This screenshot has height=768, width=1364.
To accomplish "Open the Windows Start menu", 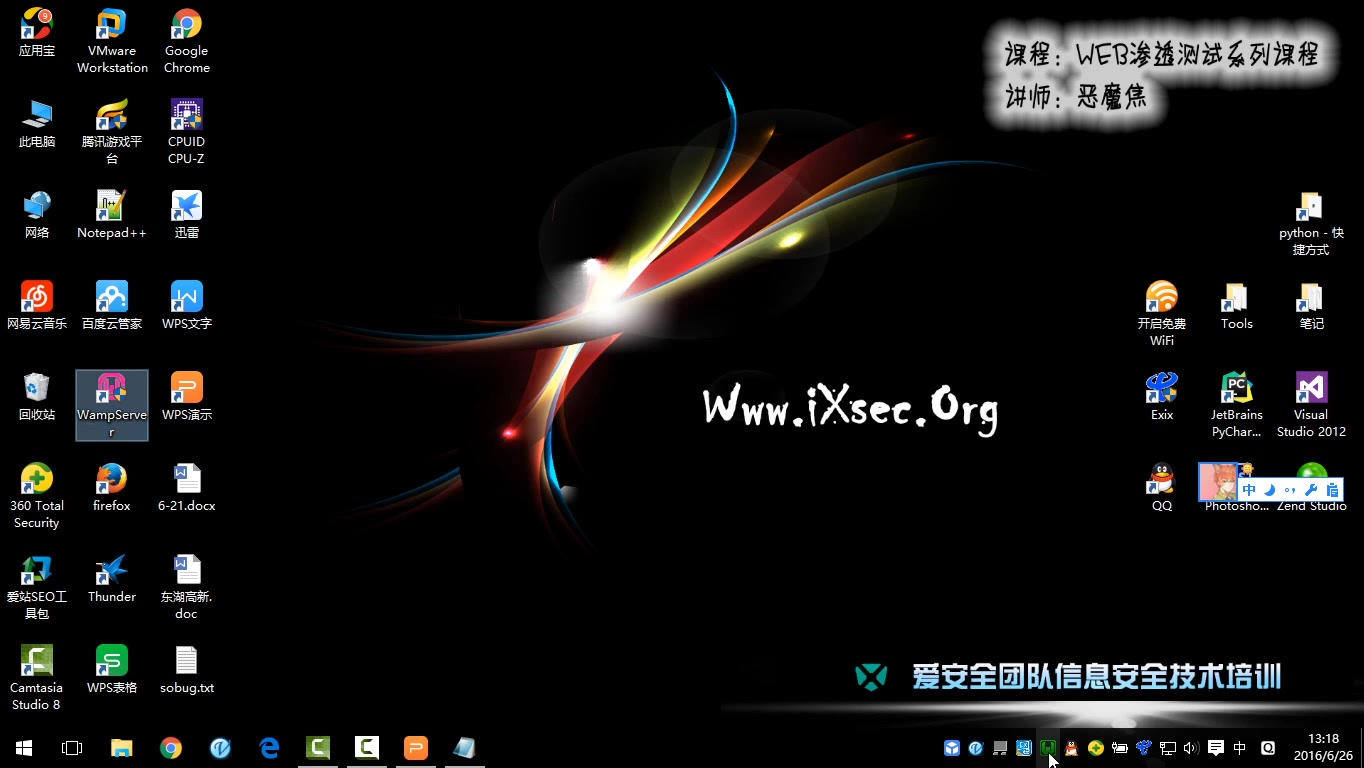I will (x=23, y=747).
